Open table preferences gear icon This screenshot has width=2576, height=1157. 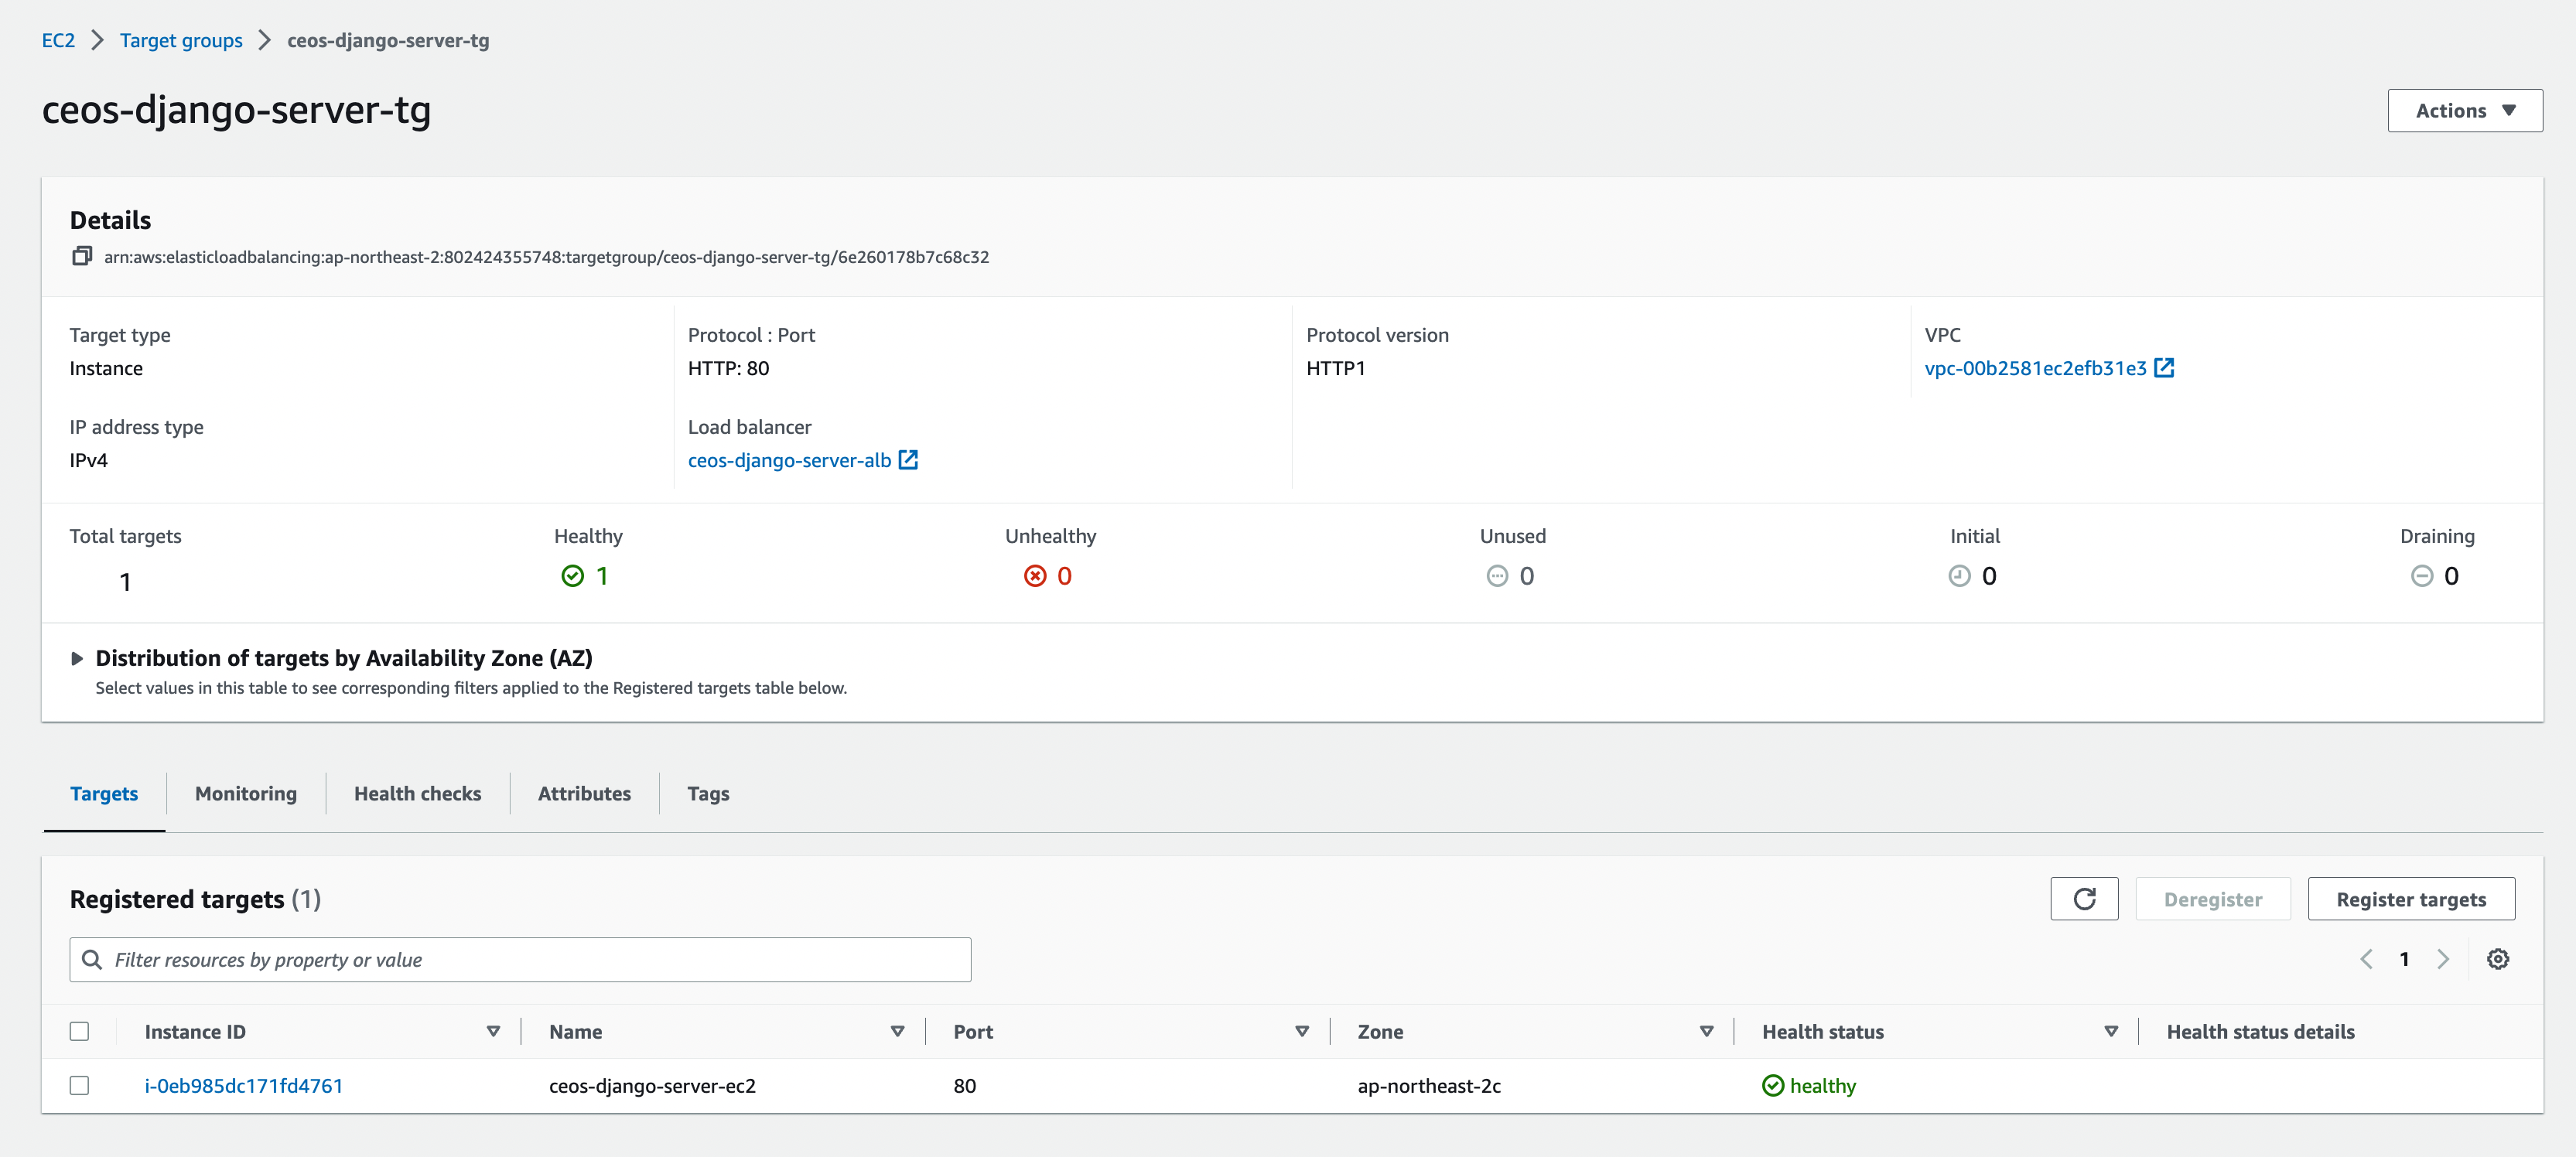[2498, 959]
